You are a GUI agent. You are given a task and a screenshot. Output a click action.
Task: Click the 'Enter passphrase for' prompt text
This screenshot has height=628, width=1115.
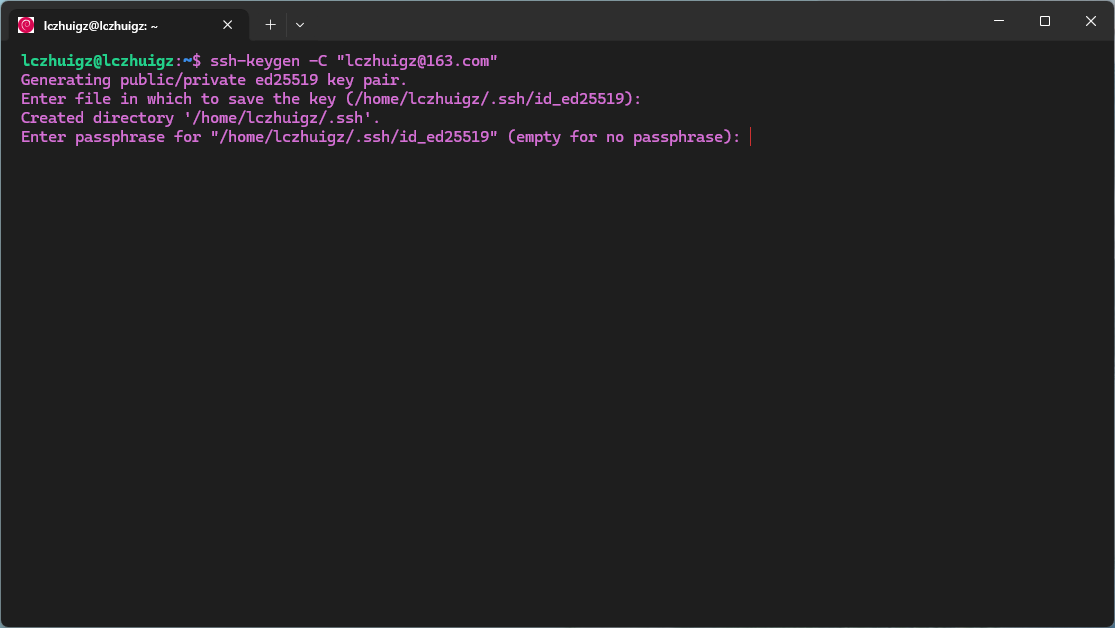coord(111,137)
